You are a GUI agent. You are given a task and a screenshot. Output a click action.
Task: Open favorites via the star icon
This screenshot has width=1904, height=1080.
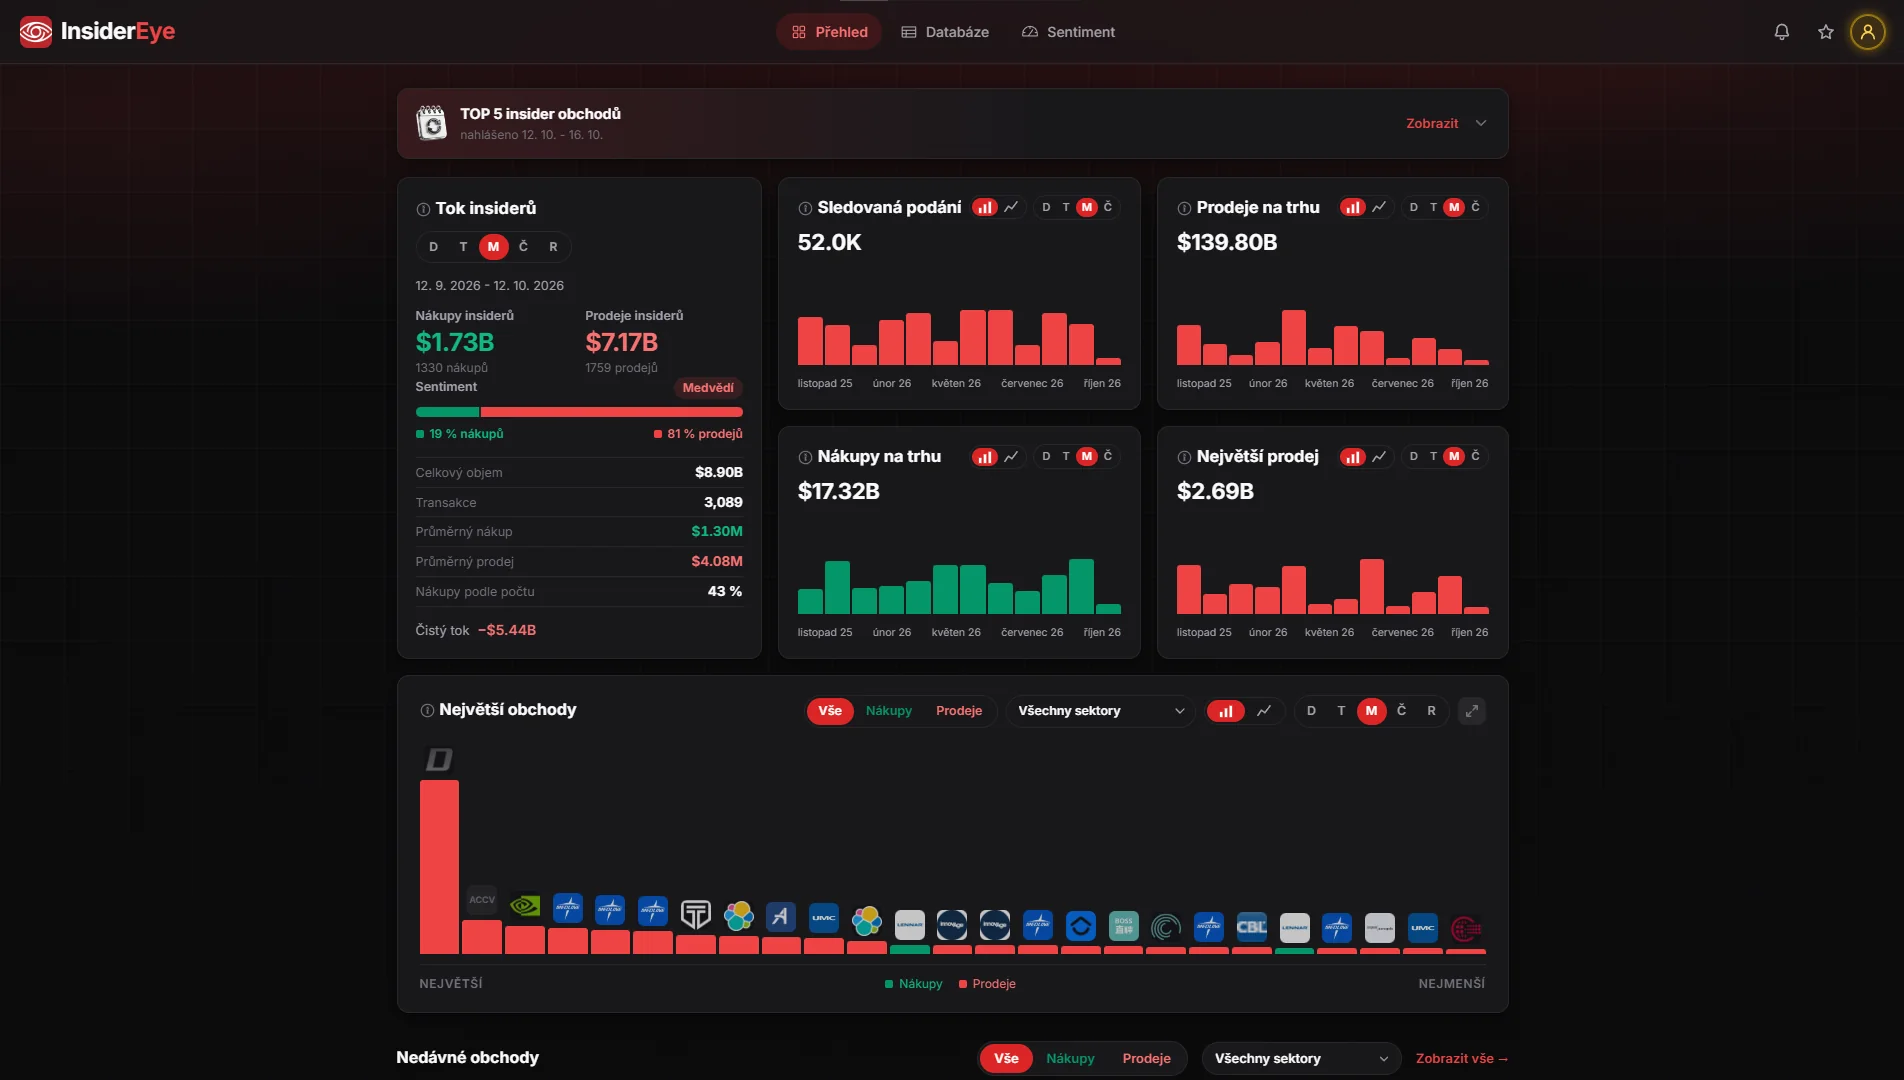point(1826,32)
